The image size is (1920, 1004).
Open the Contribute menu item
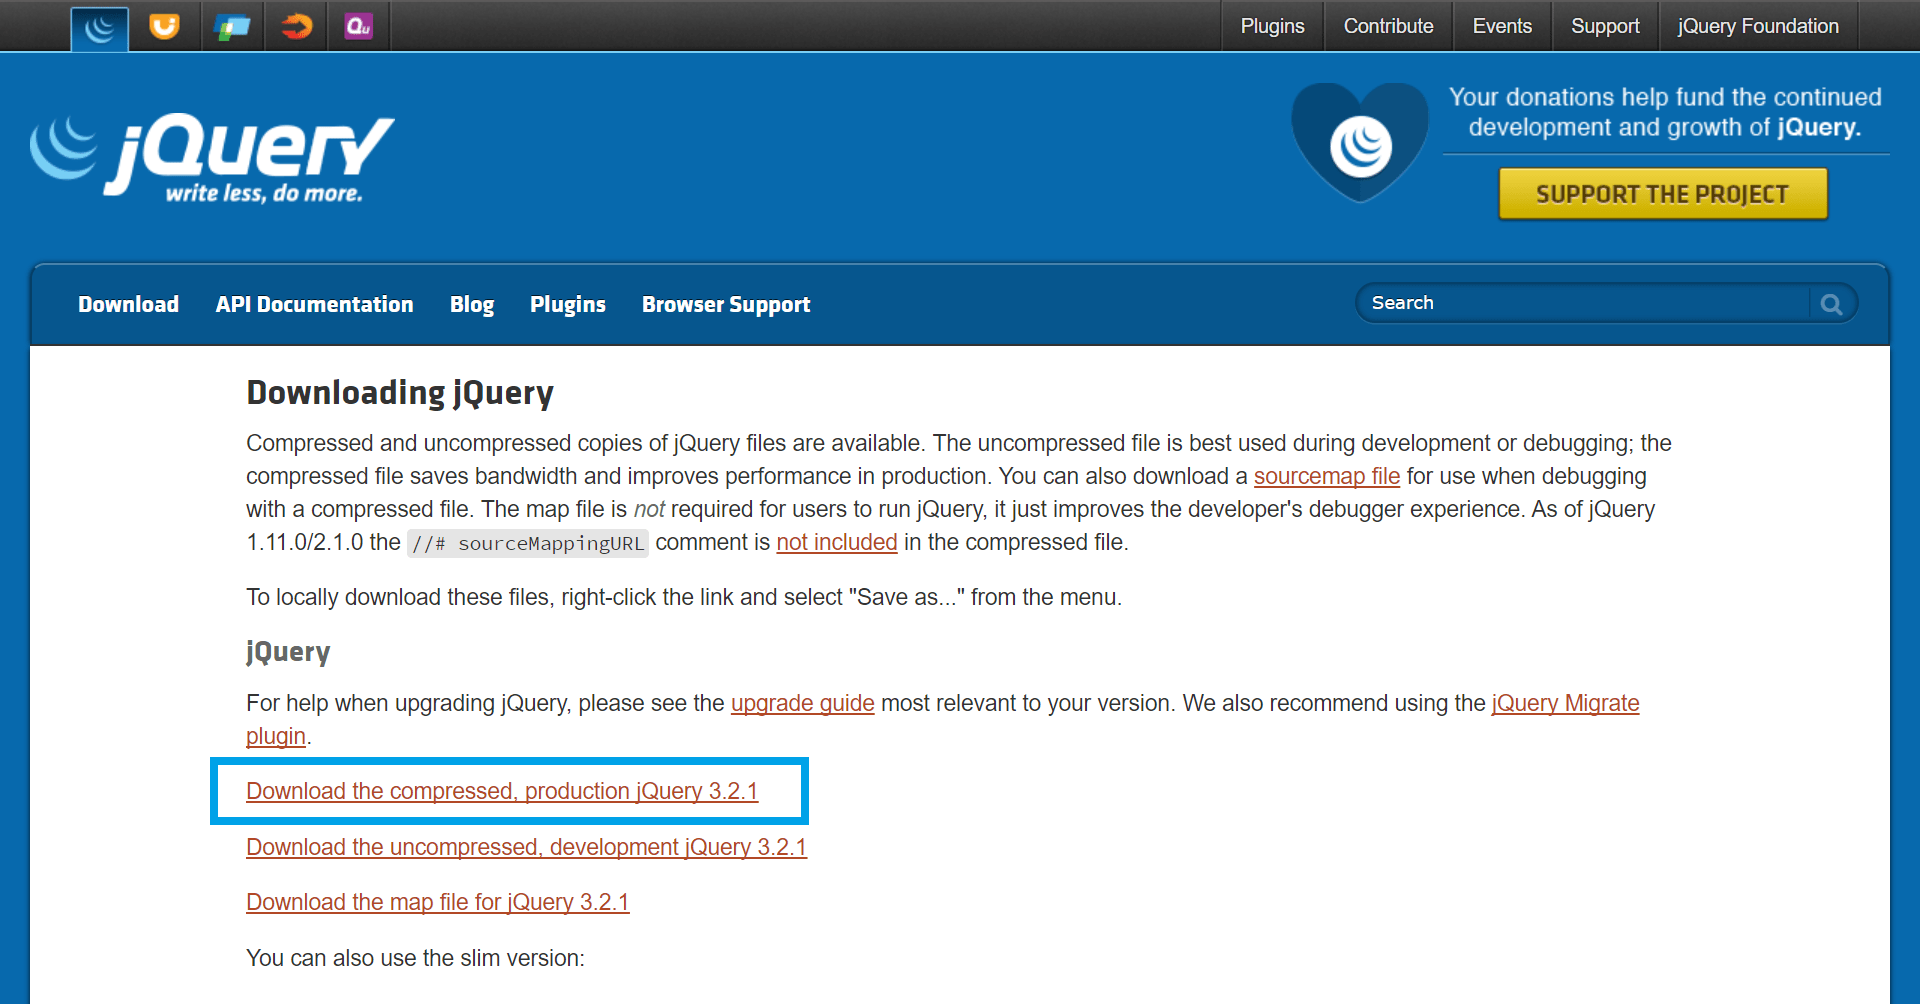[1388, 26]
